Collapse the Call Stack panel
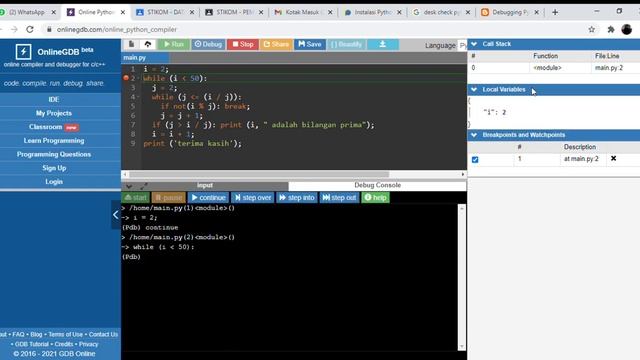Viewport: 640px width, 360px height. point(474,44)
